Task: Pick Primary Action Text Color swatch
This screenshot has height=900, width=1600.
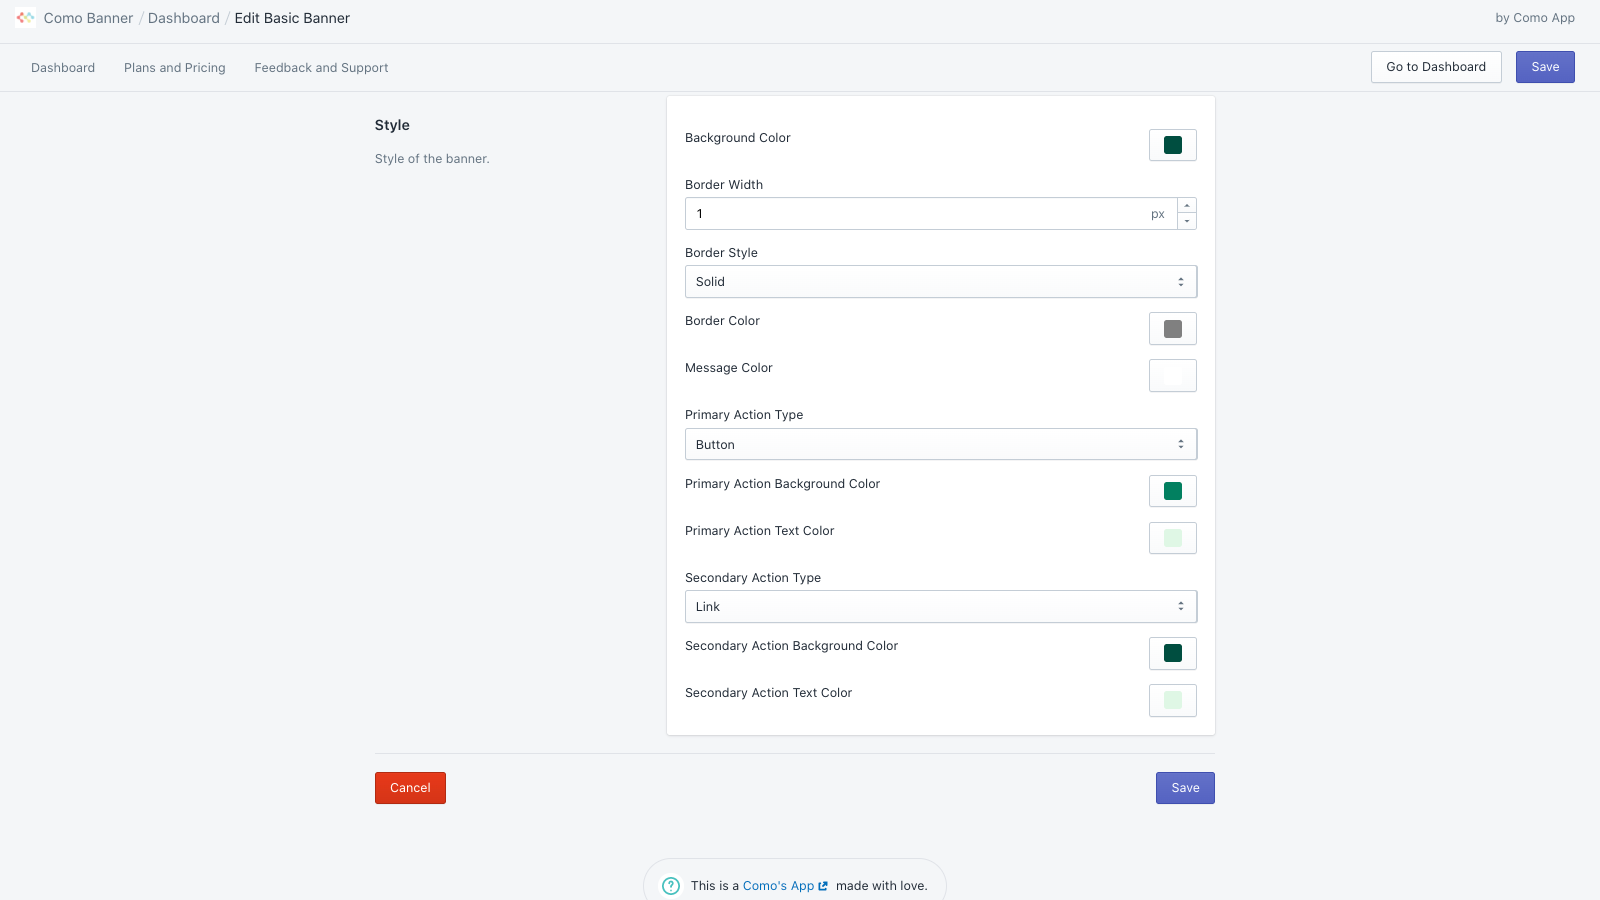Action: click(1173, 538)
